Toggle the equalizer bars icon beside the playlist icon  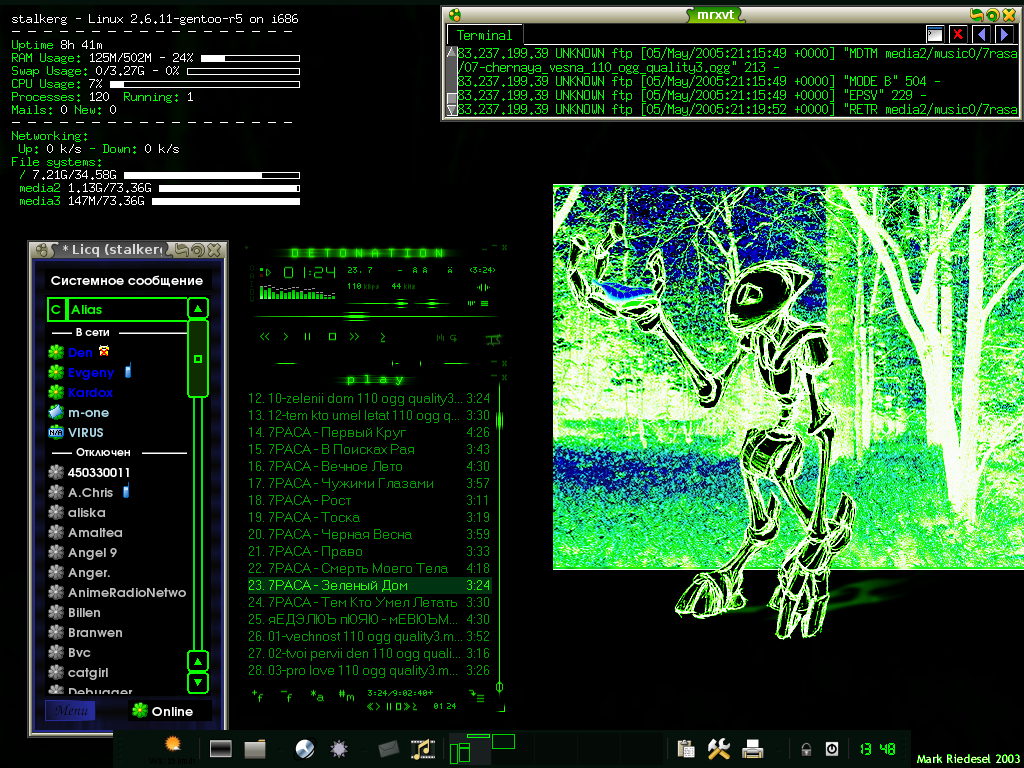472,303
